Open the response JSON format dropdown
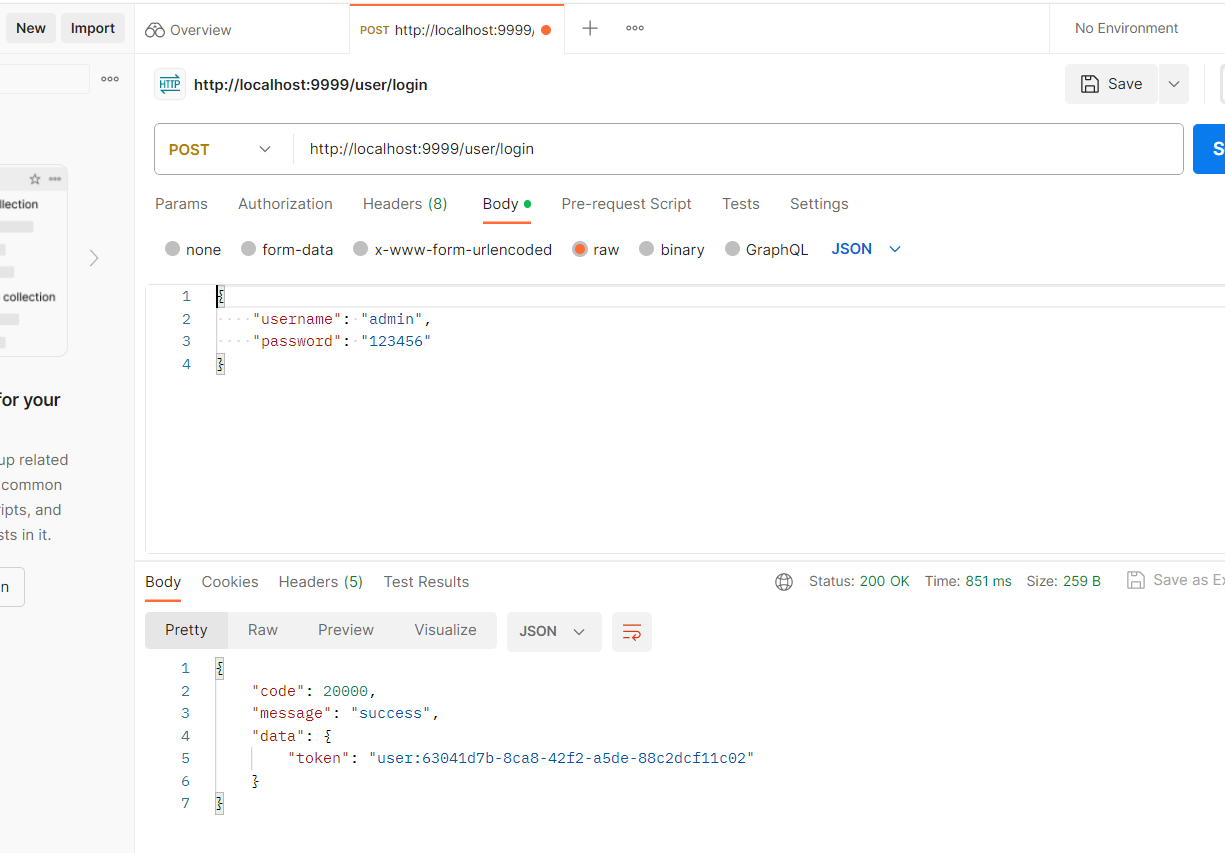1225x853 pixels. [554, 632]
